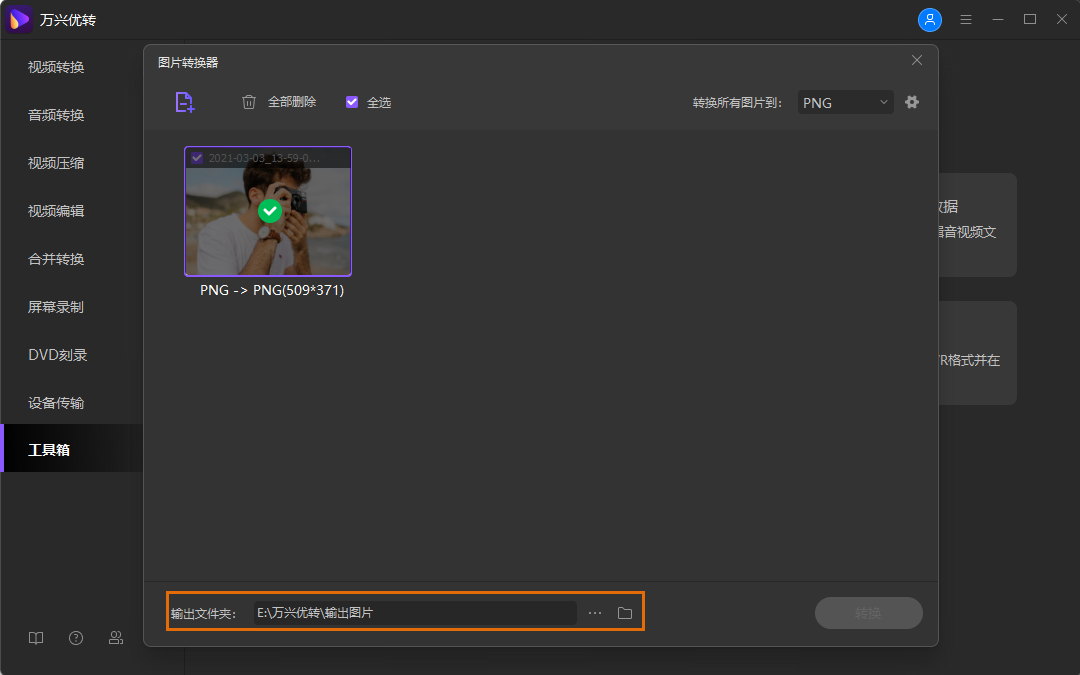Open user account profile icon

[929, 20]
